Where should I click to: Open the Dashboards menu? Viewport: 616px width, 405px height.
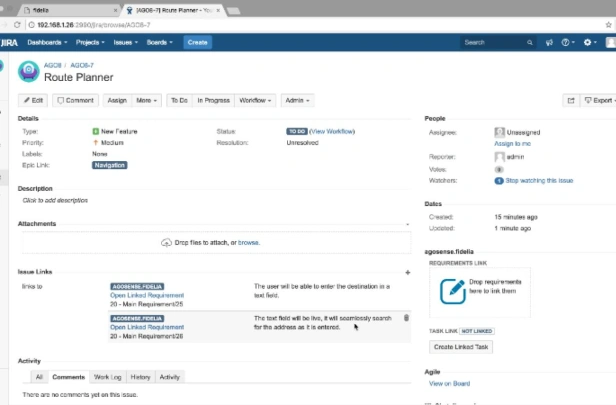pyautogui.click(x=47, y=42)
